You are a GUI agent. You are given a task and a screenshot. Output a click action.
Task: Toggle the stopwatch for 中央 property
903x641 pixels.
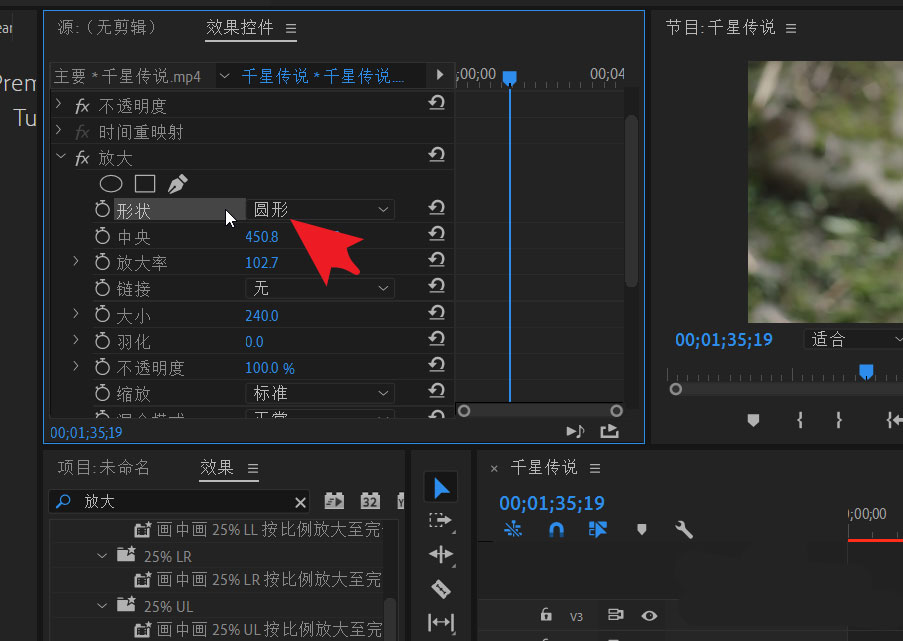(x=101, y=237)
